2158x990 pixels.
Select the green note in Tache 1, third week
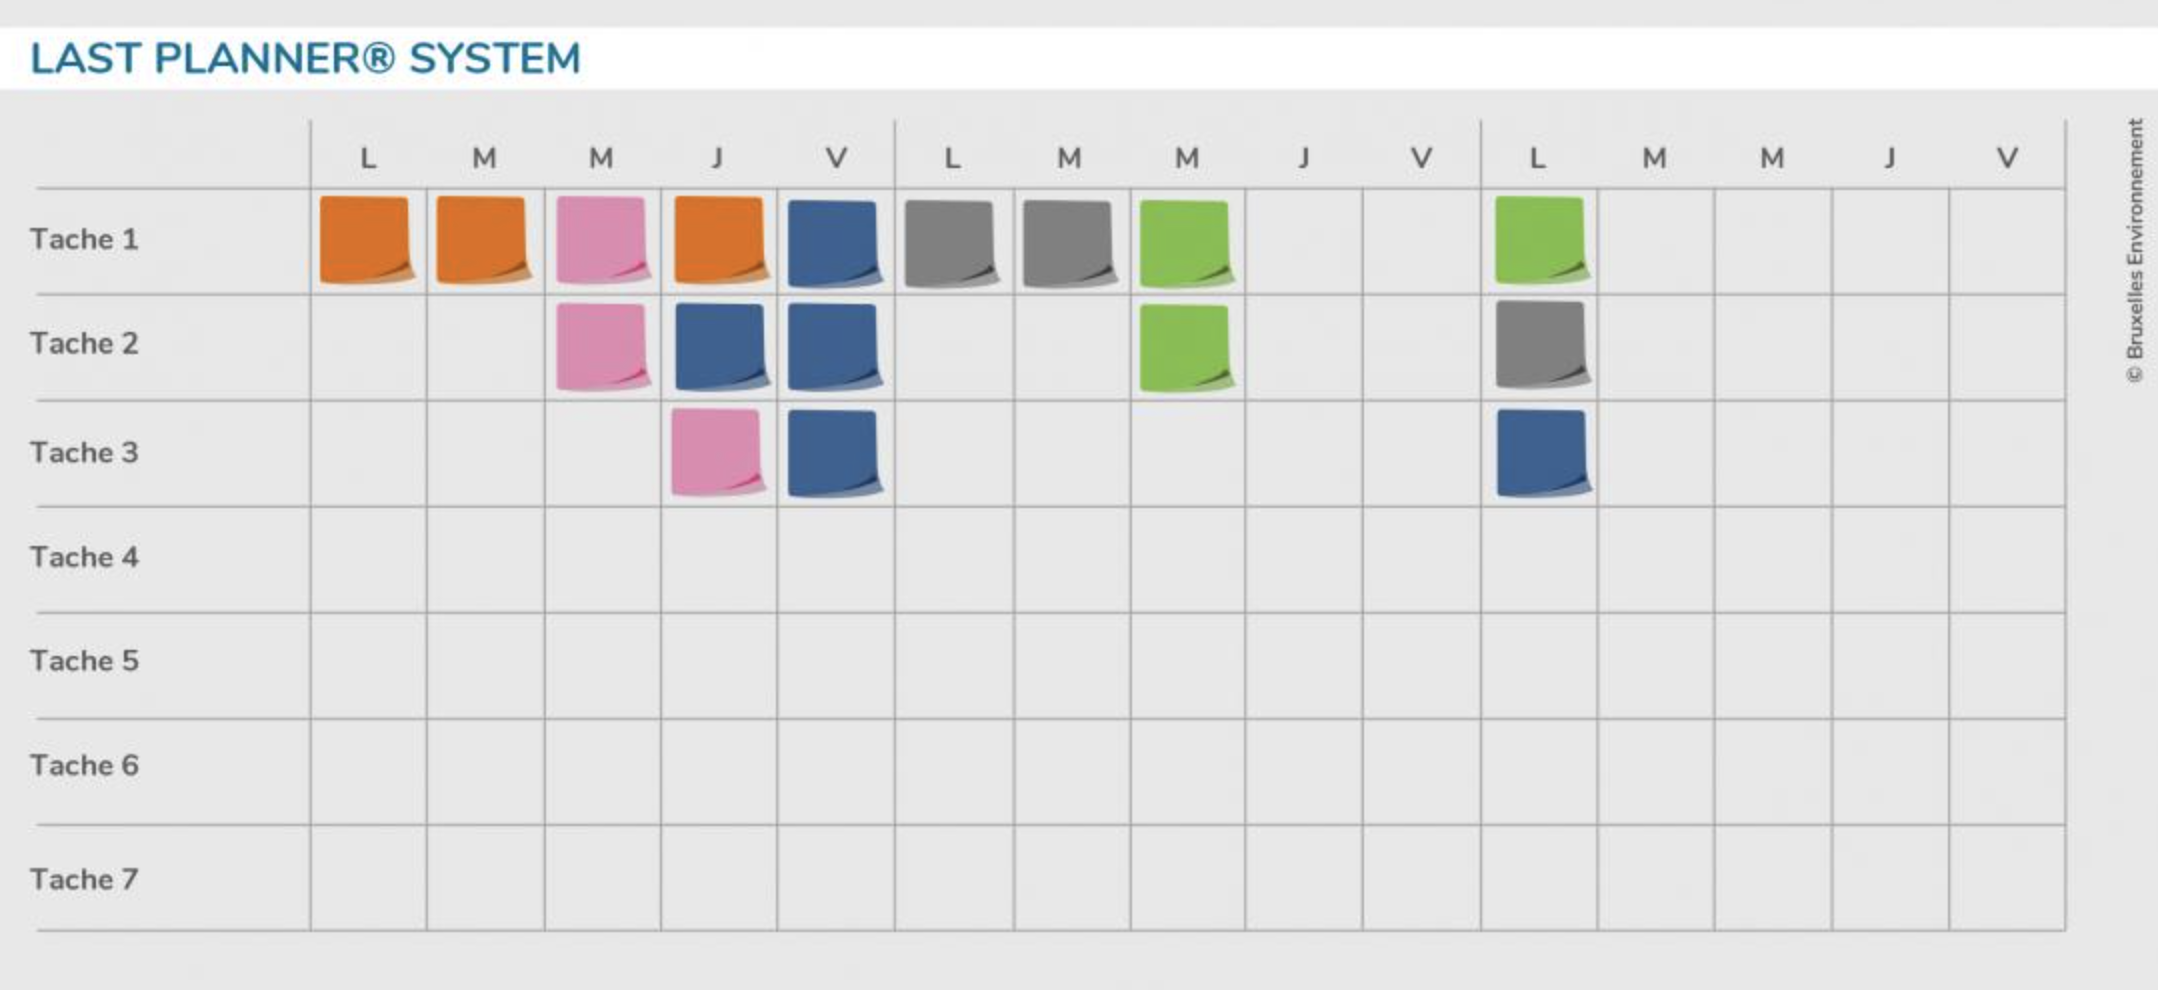click(x=1540, y=240)
